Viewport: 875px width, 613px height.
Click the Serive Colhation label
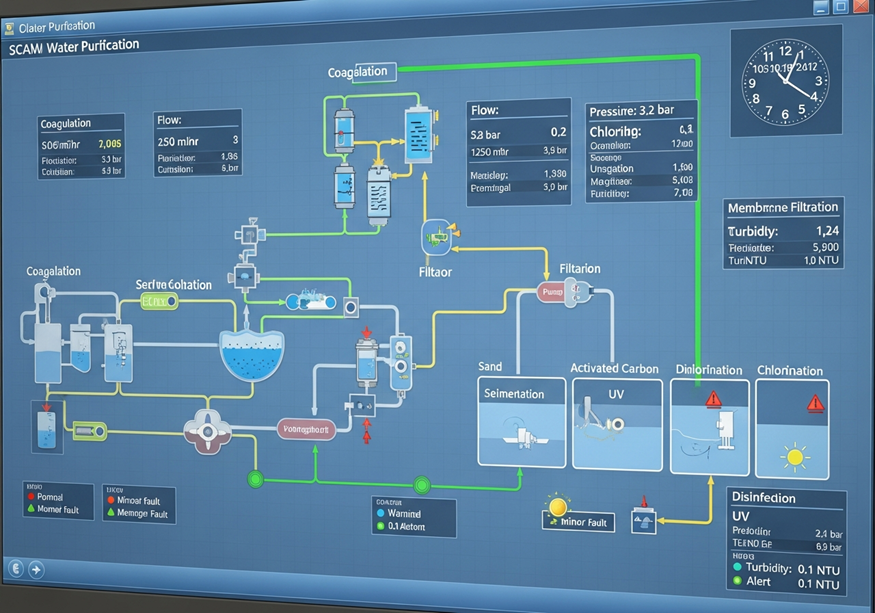[x=174, y=285]
